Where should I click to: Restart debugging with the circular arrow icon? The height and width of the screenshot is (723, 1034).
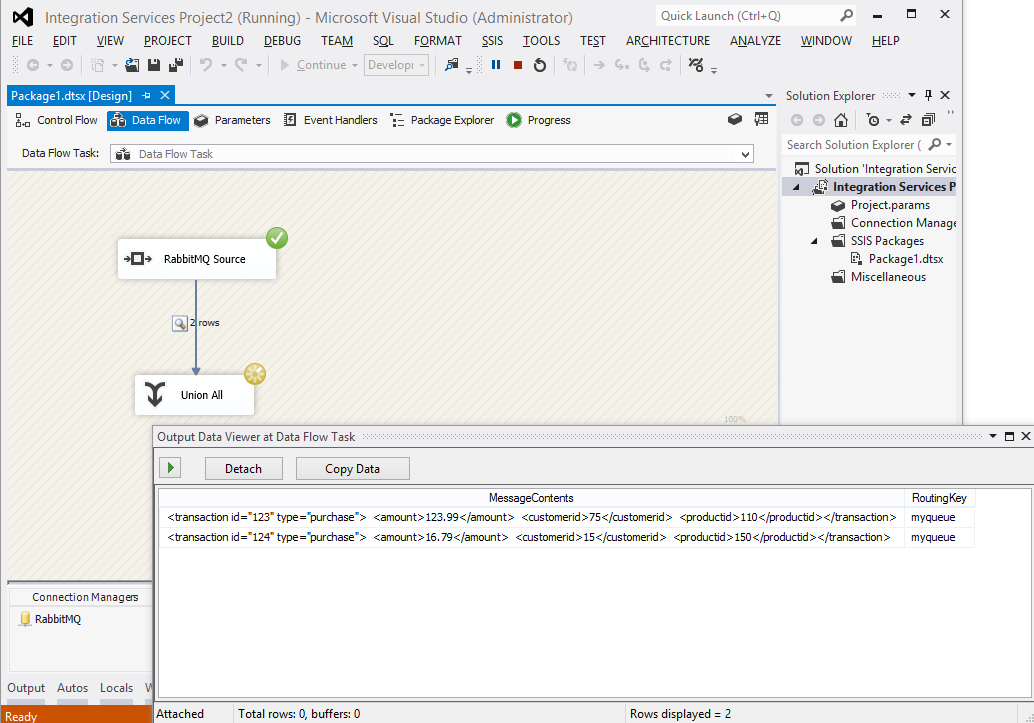(x=540, y=65)
